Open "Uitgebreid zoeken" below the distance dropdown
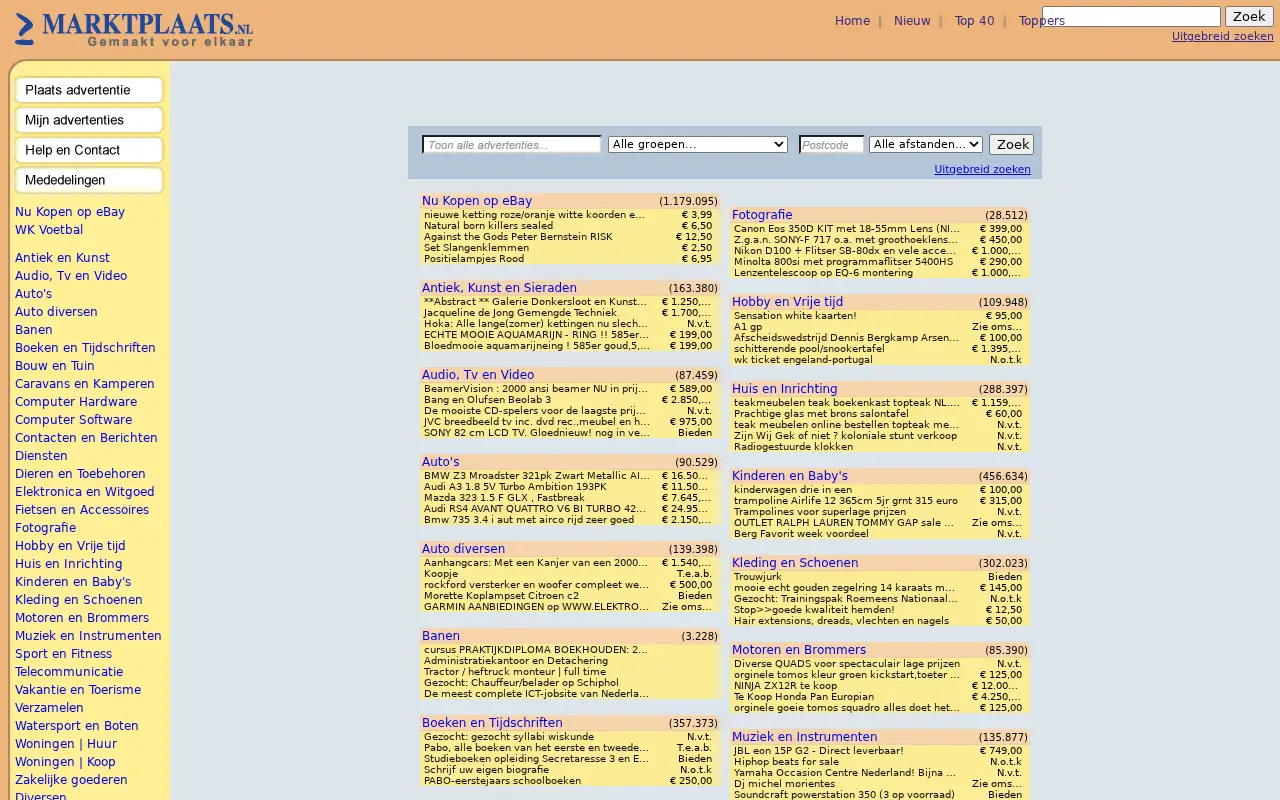This screenshot has width=1280, height=800. tap(982, 169)
